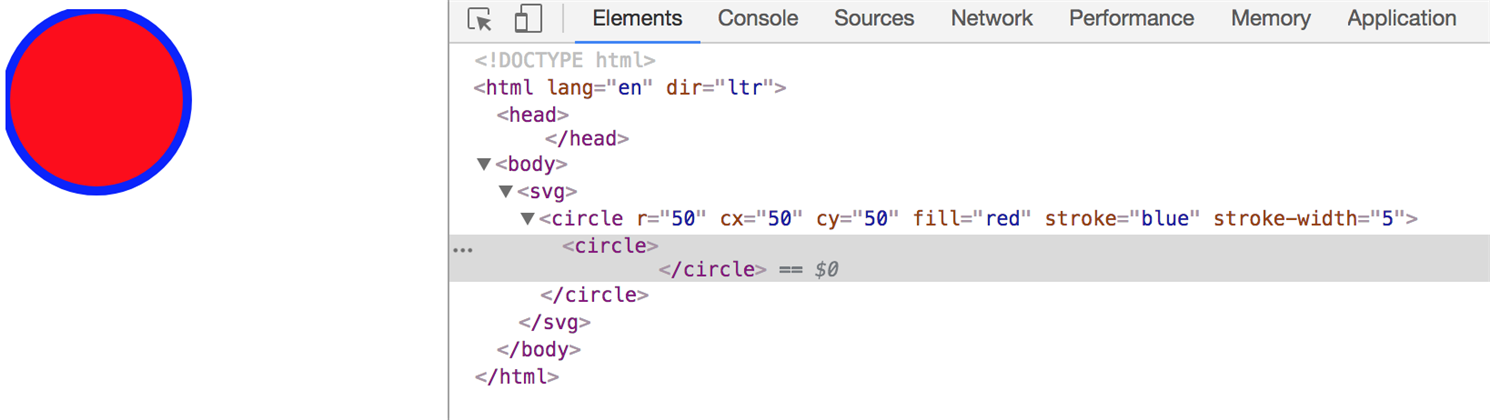Collapse the outer circle element triangle
Image resolution: width=1490 pixels, height=420 pixels.
[x=528, y=218]
